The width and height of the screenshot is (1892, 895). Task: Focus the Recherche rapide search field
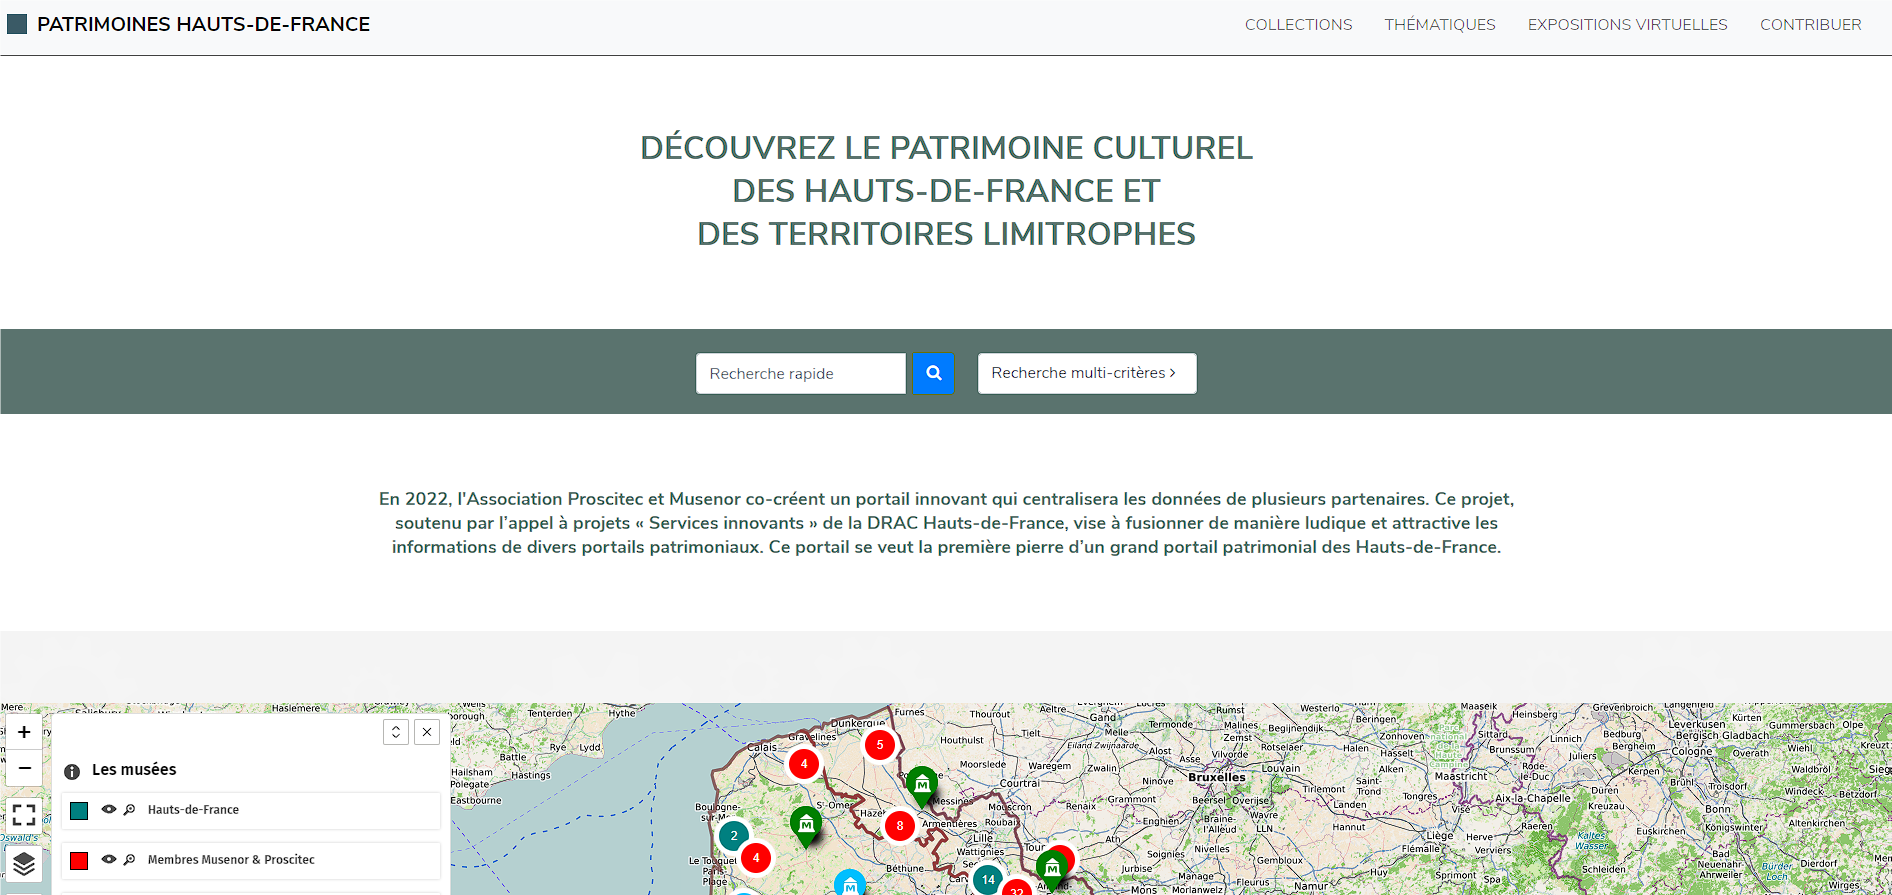click(x=800, y=373)
